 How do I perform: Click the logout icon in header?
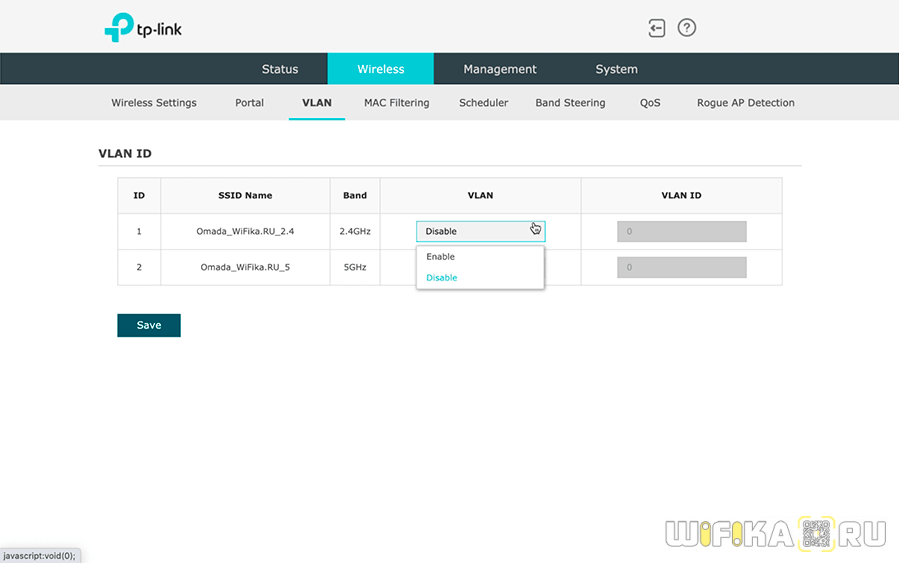pos(656,28)
